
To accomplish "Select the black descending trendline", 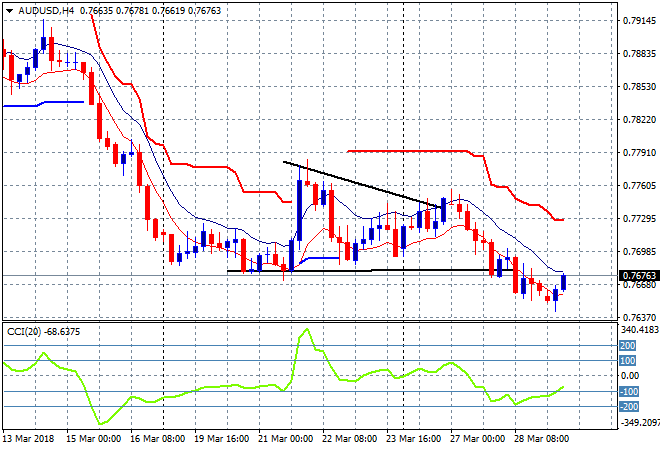I will (360, 184).
